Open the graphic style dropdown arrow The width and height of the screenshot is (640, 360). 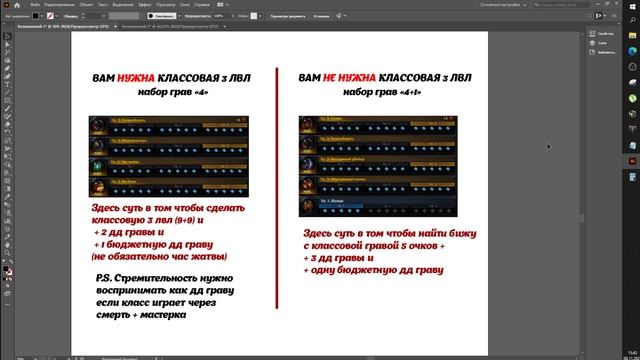pos(260,16)
